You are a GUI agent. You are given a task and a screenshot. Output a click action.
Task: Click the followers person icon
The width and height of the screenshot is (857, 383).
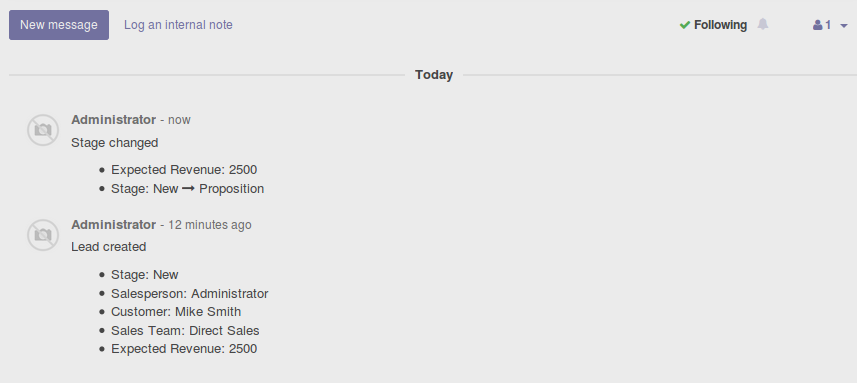point(818,25)
